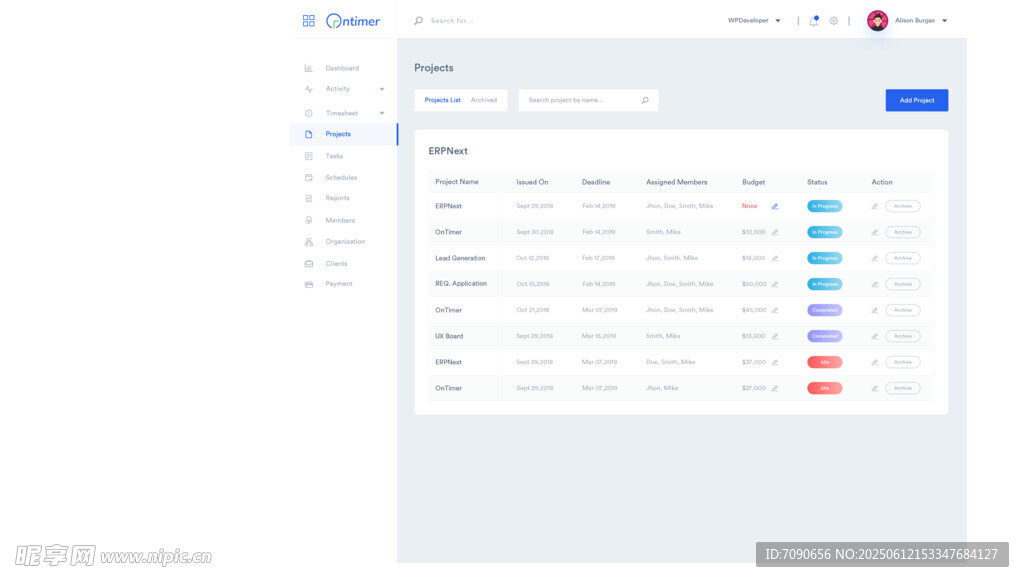Screen dimensions: 1024x582
Task: Click the Deadline column header
Action: click(596, 182)
